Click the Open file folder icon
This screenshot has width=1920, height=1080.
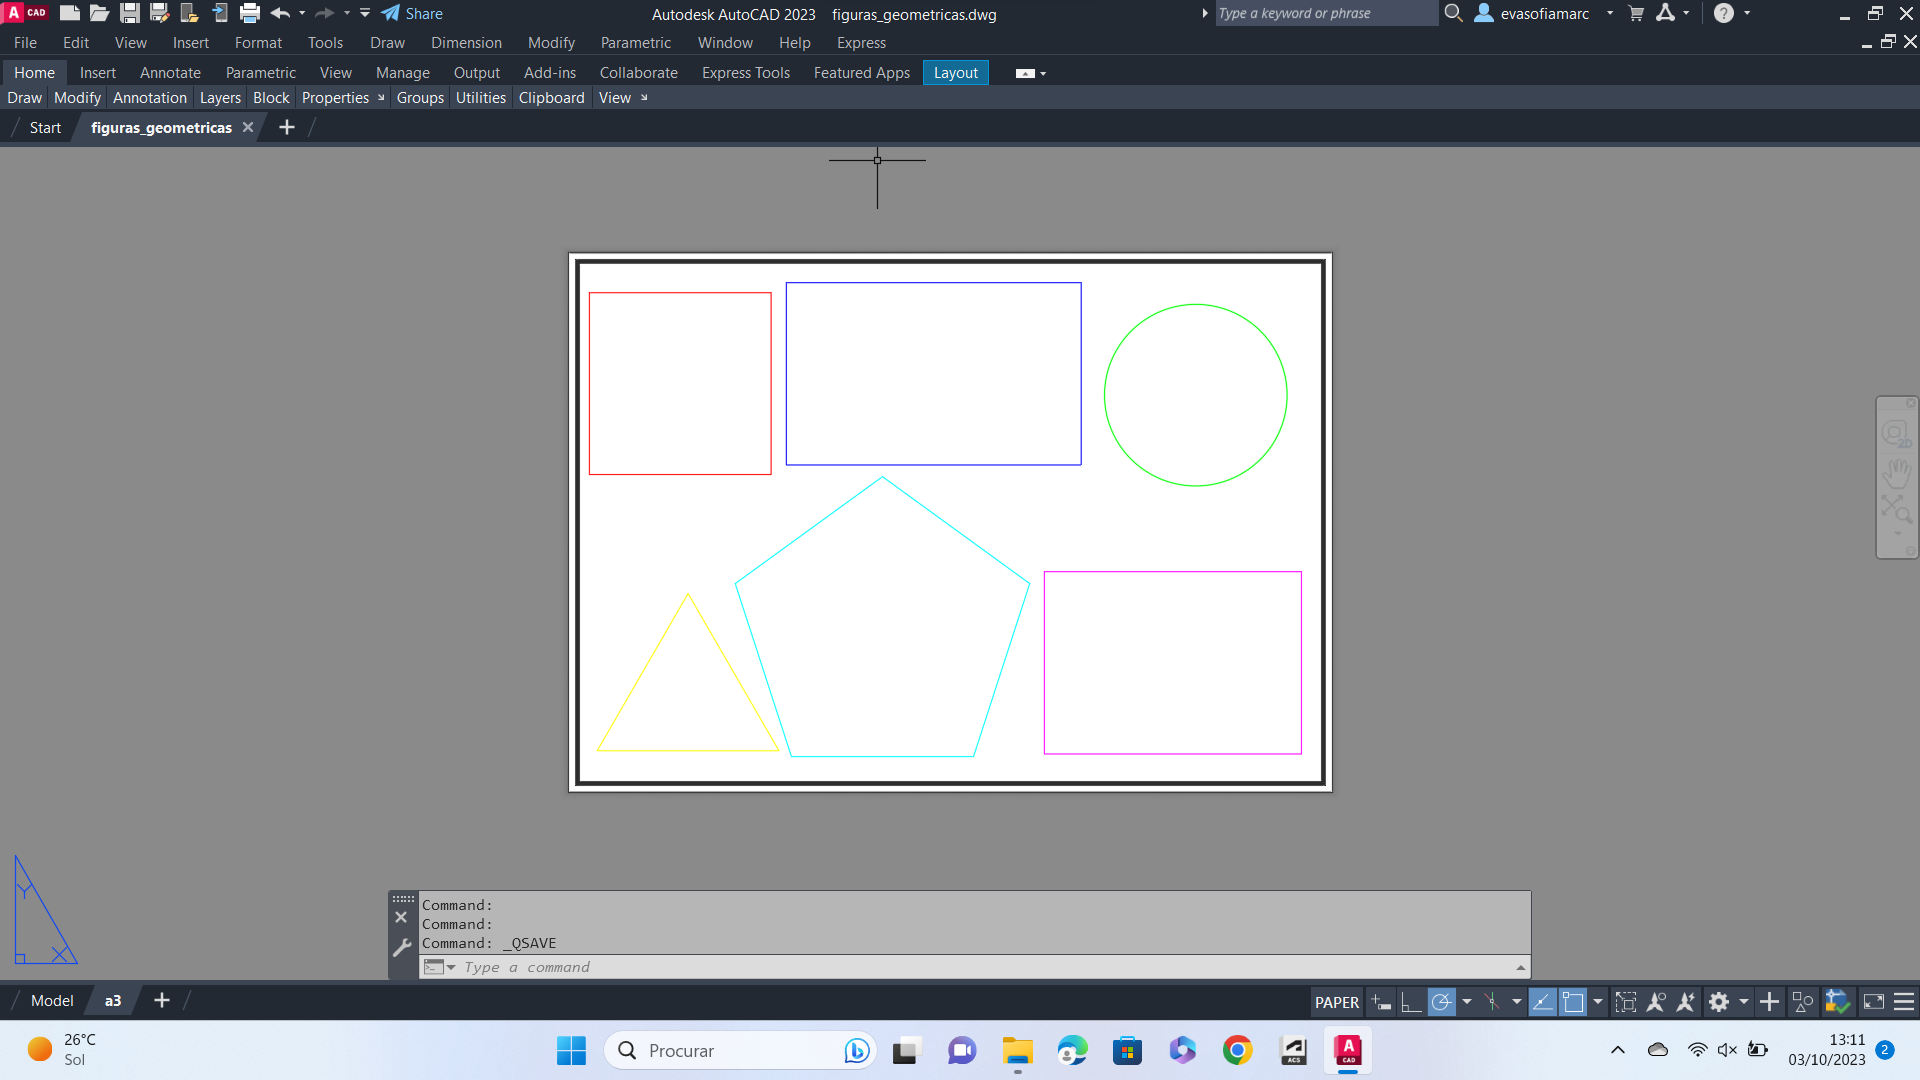pos(99,13)
